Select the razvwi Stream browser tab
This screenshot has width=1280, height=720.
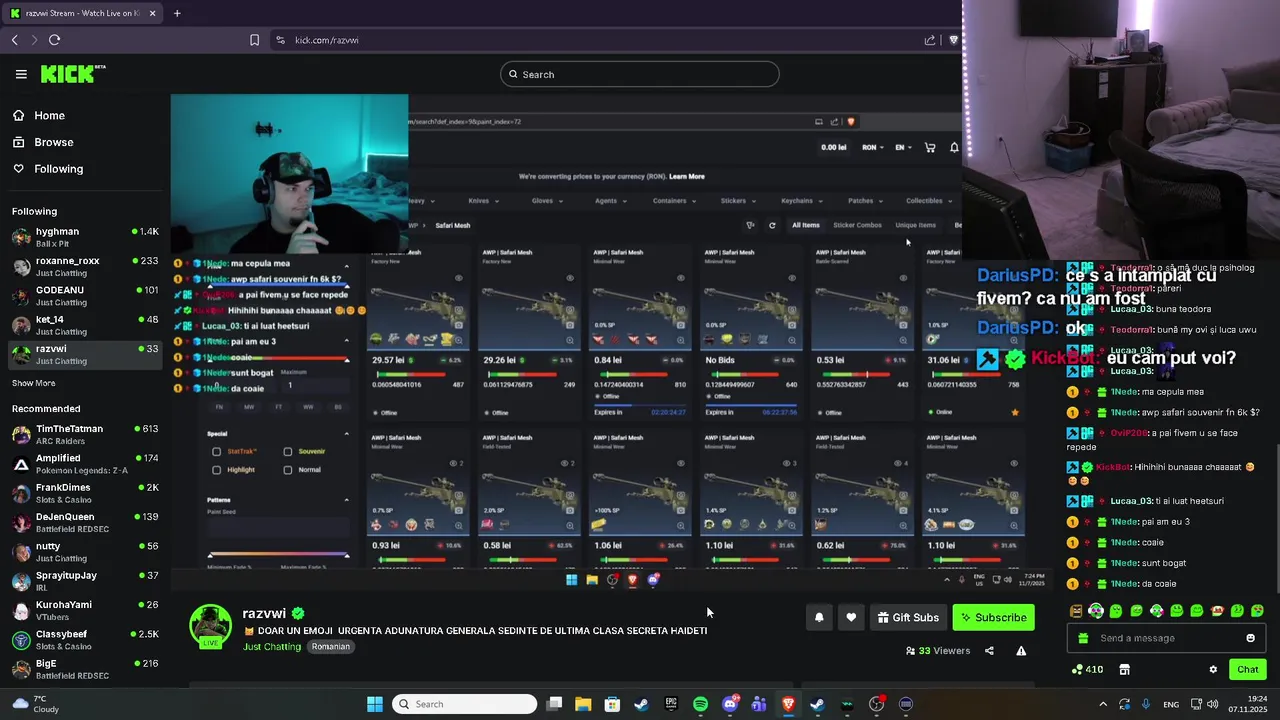pyautogui.click(x=81, y=13)
